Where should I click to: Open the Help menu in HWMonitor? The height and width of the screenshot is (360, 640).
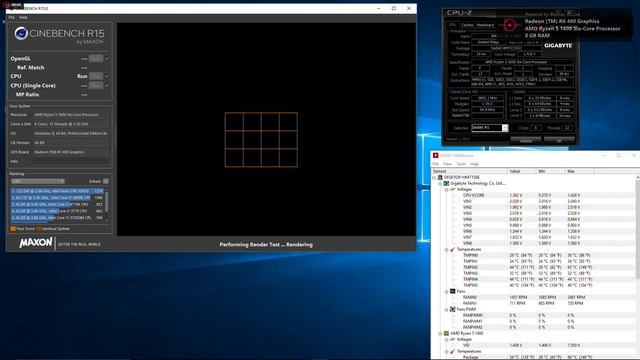tap(474, 164)
